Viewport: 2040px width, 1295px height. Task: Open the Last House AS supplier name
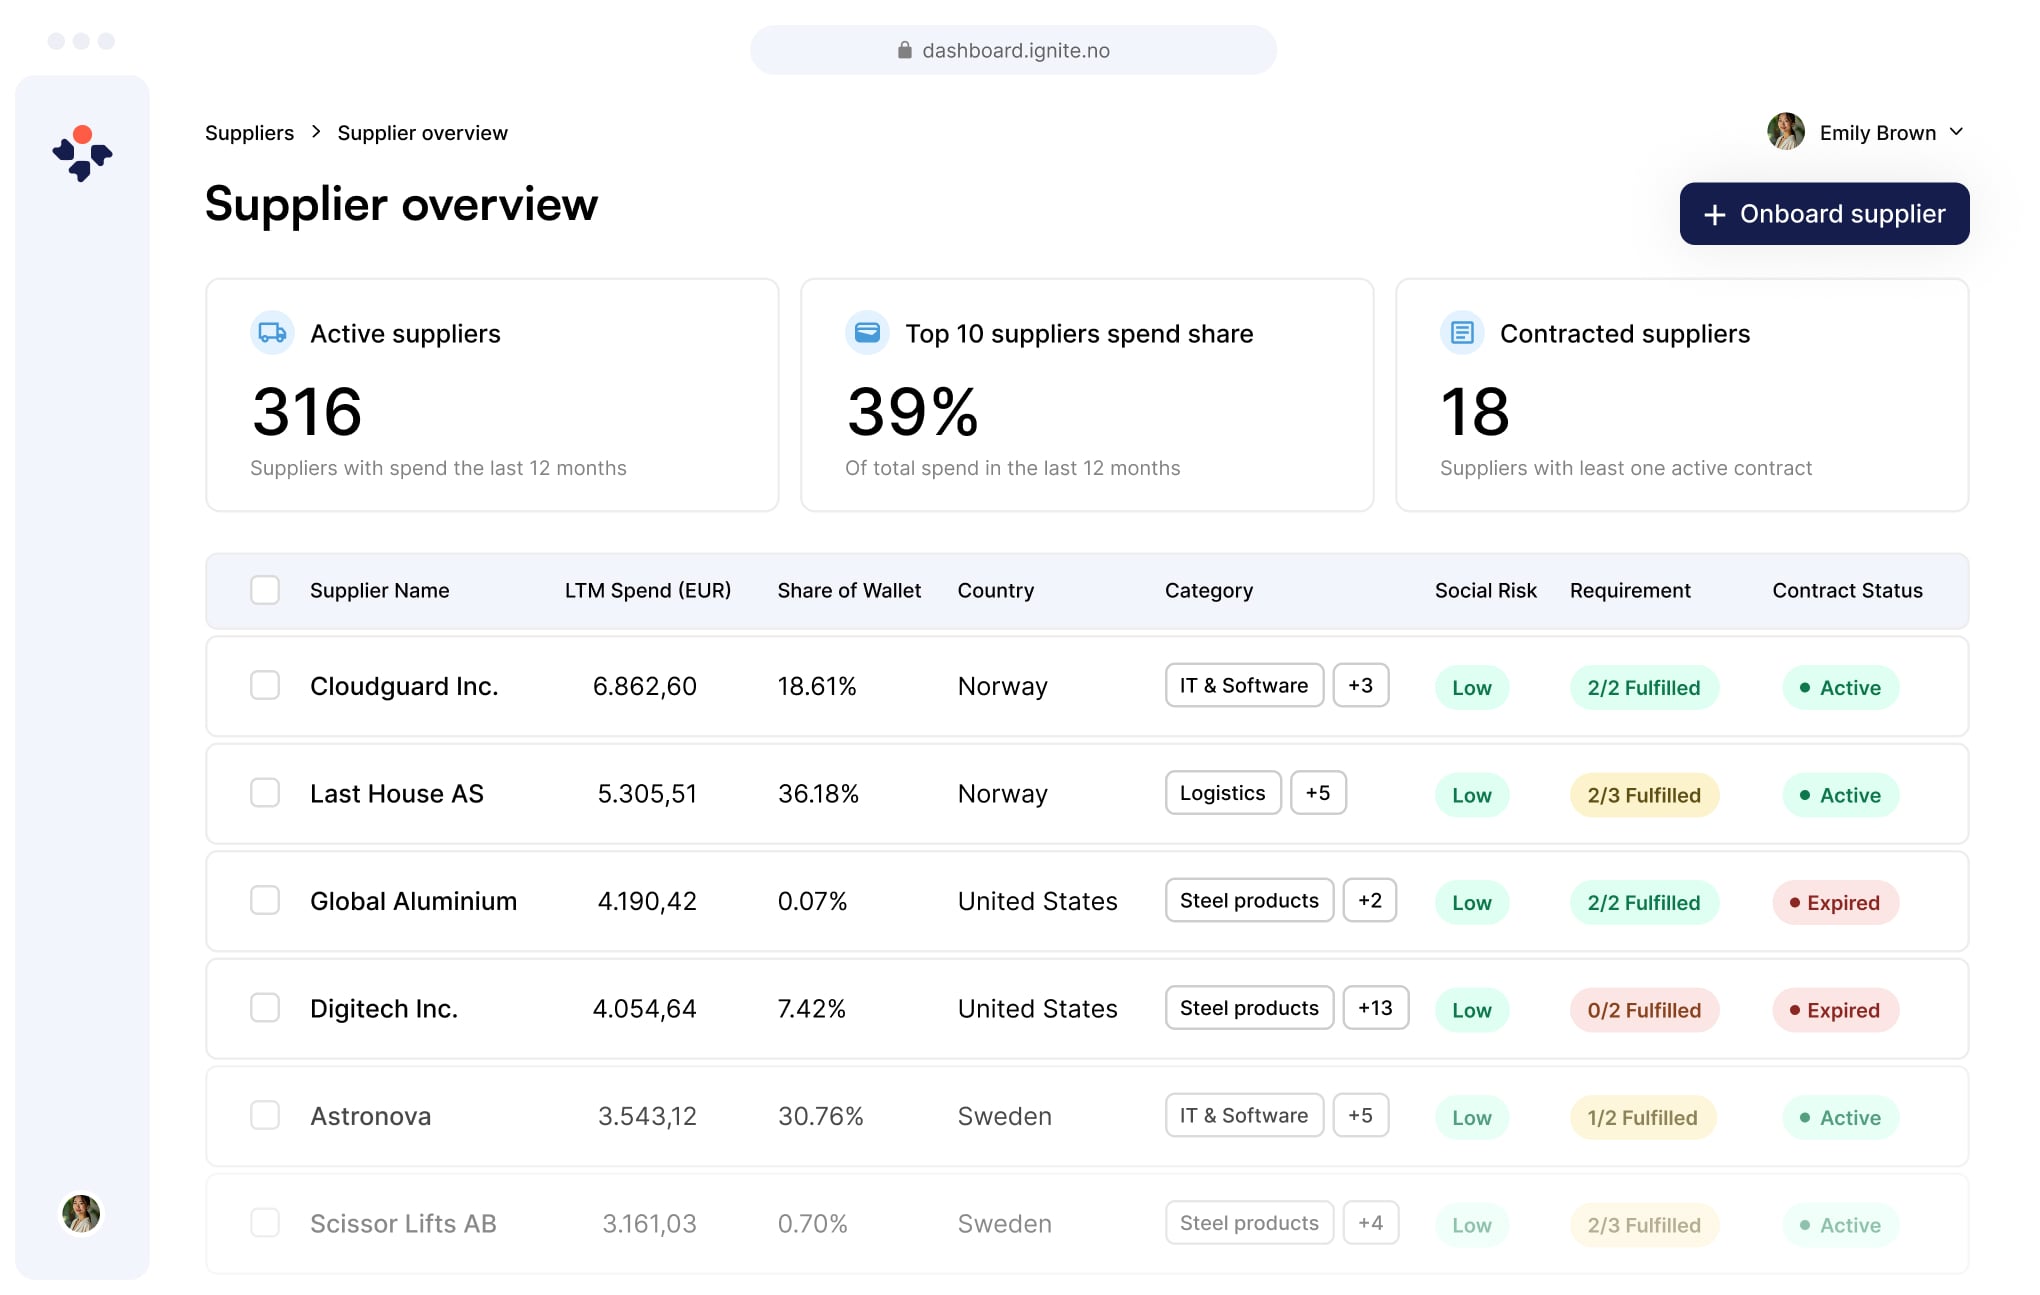[396, 794]
